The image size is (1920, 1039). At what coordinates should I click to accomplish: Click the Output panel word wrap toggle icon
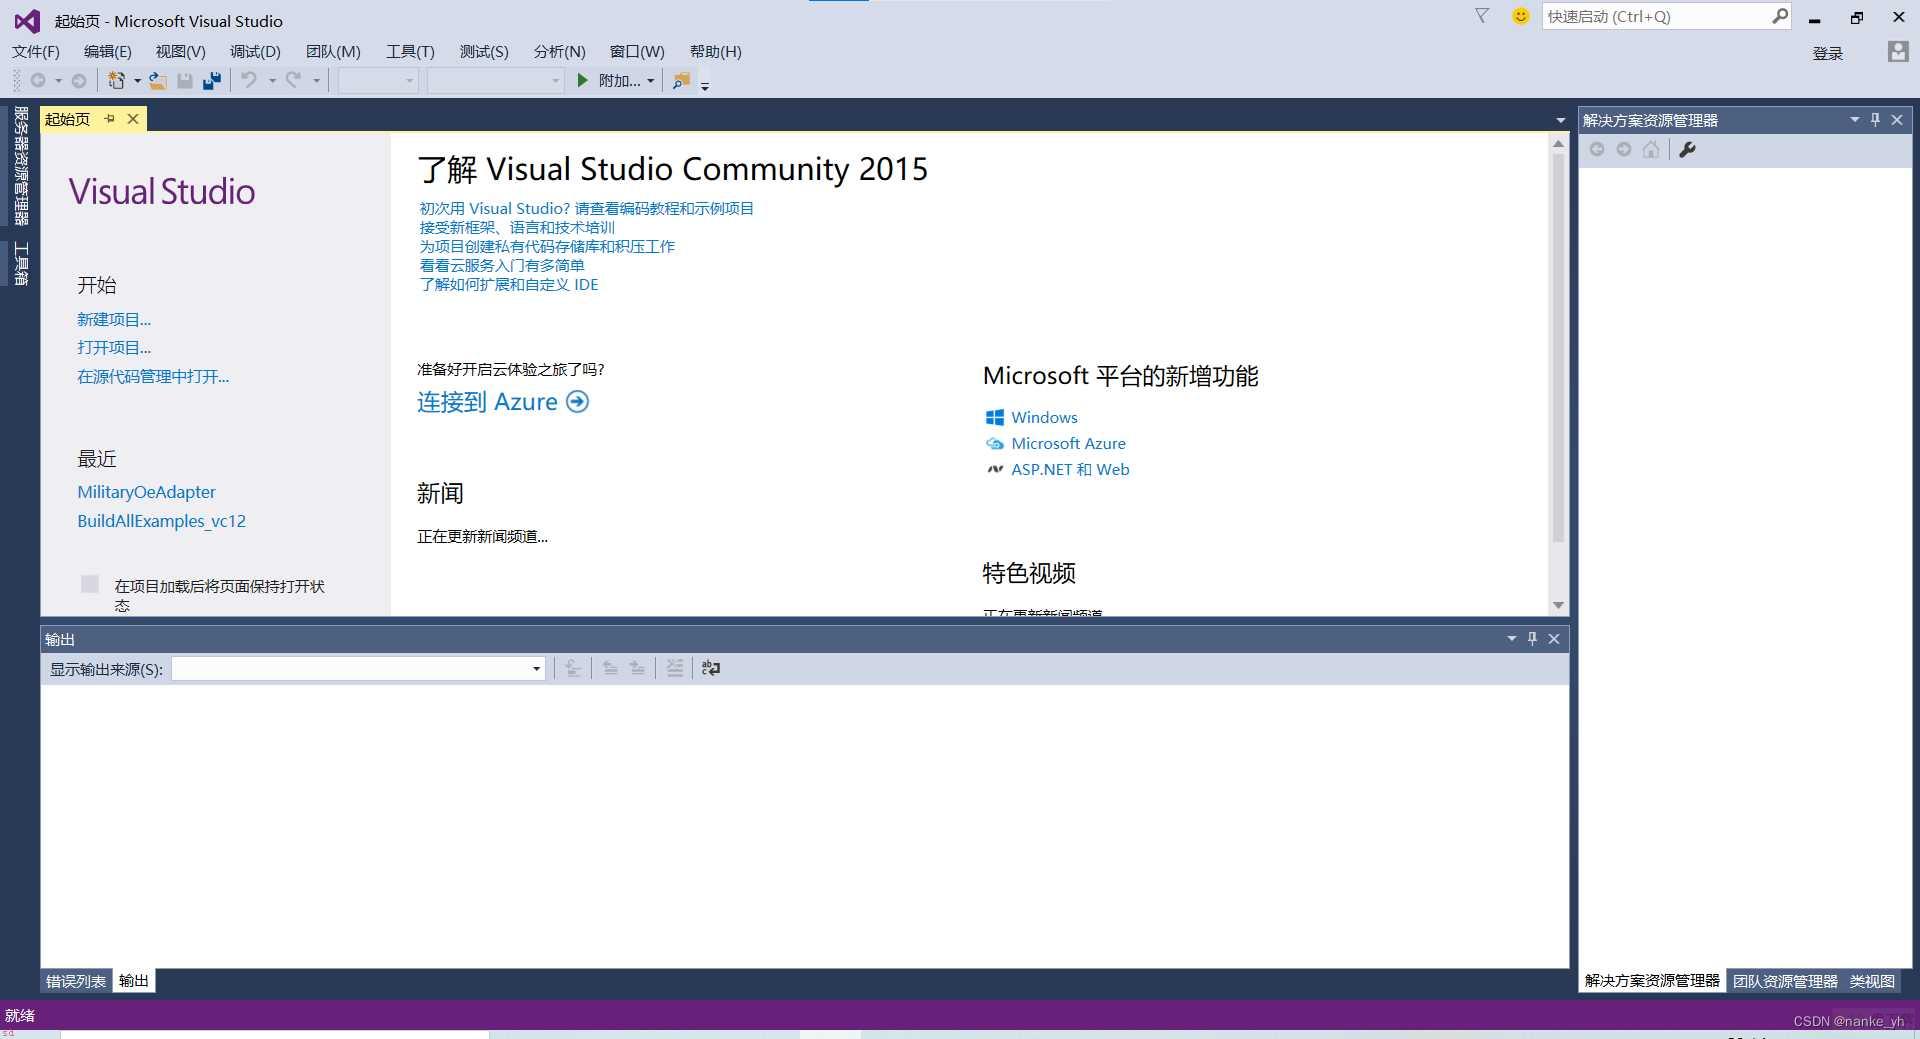[711, 668]
